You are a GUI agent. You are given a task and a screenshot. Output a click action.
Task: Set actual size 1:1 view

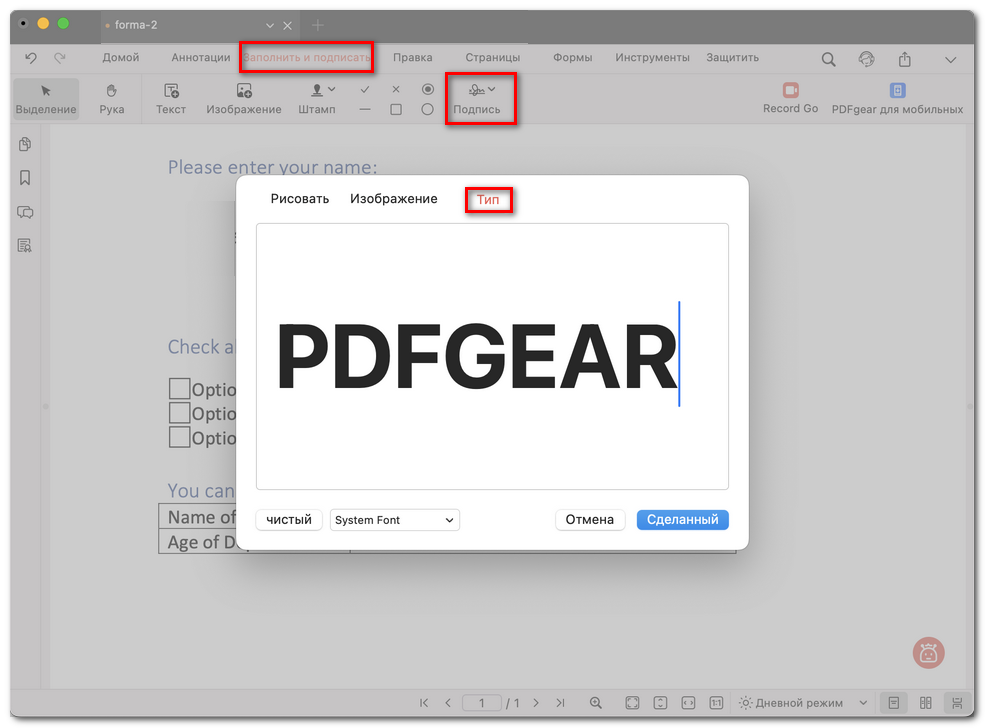[716, 703]
